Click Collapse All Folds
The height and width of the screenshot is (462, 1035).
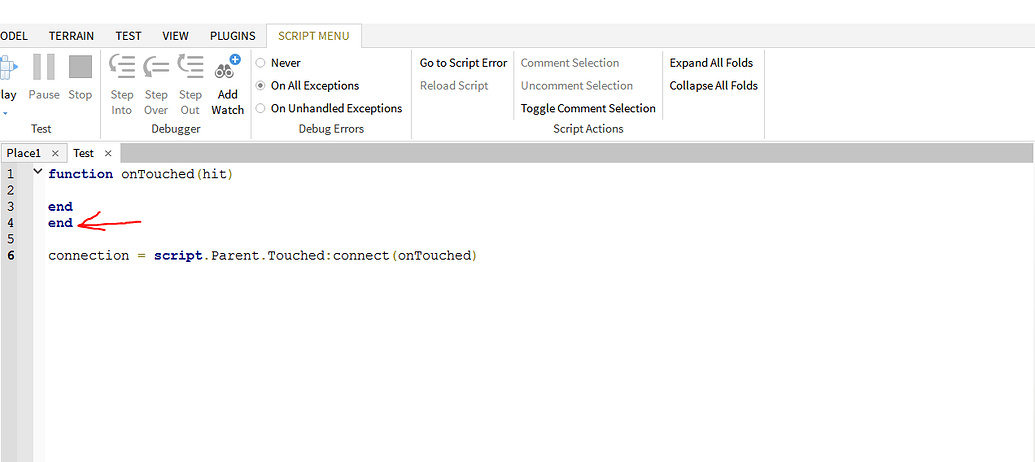[x=714, y=86]
